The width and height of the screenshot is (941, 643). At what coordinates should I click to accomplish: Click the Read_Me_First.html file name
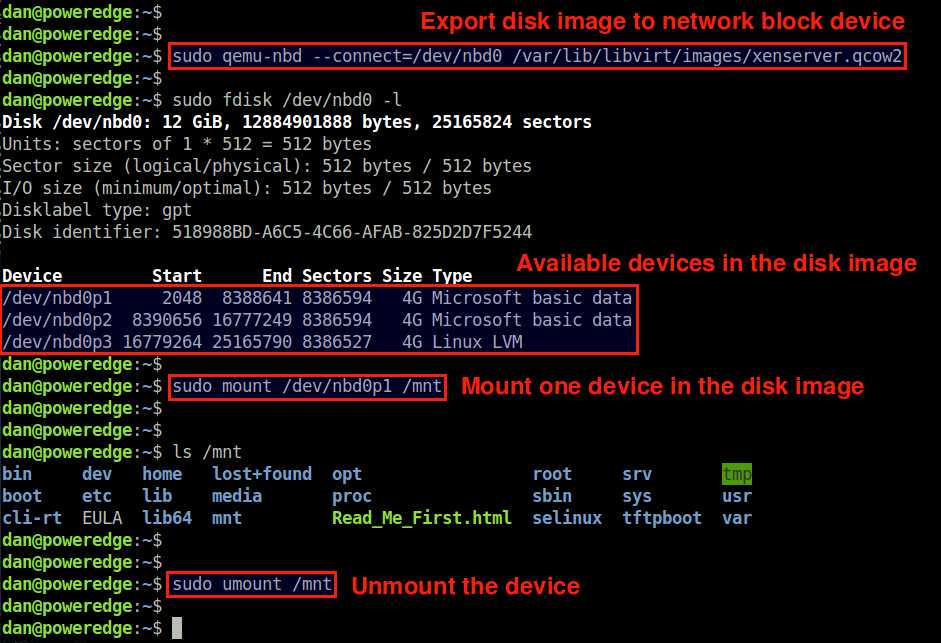pos(421,518)
